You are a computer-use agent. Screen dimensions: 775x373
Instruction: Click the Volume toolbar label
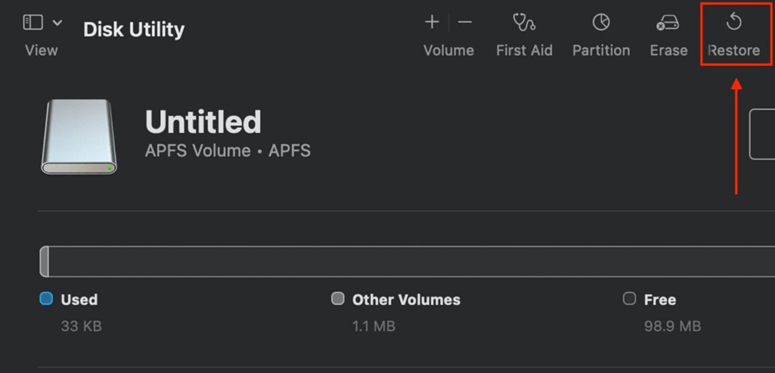(448, 50)
